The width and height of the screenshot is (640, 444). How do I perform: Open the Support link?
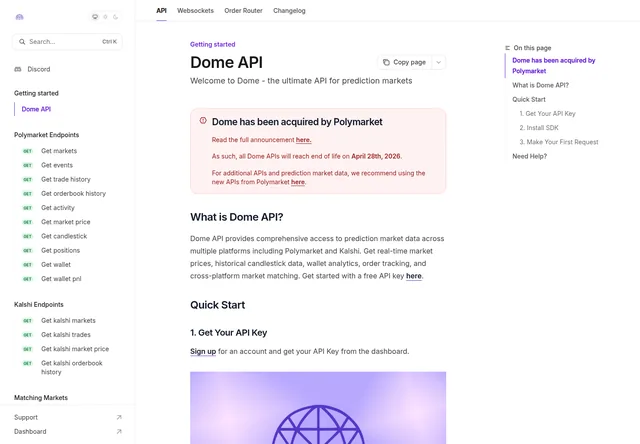click(26, 417)
